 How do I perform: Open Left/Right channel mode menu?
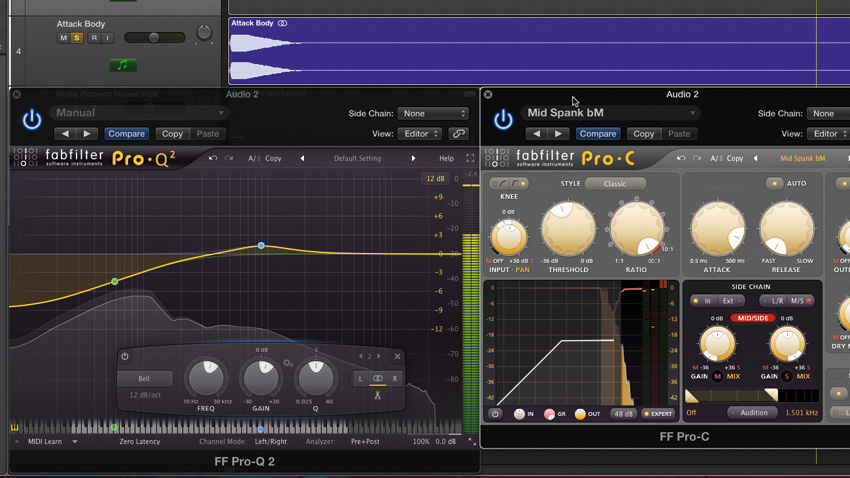tap(271, 442)
